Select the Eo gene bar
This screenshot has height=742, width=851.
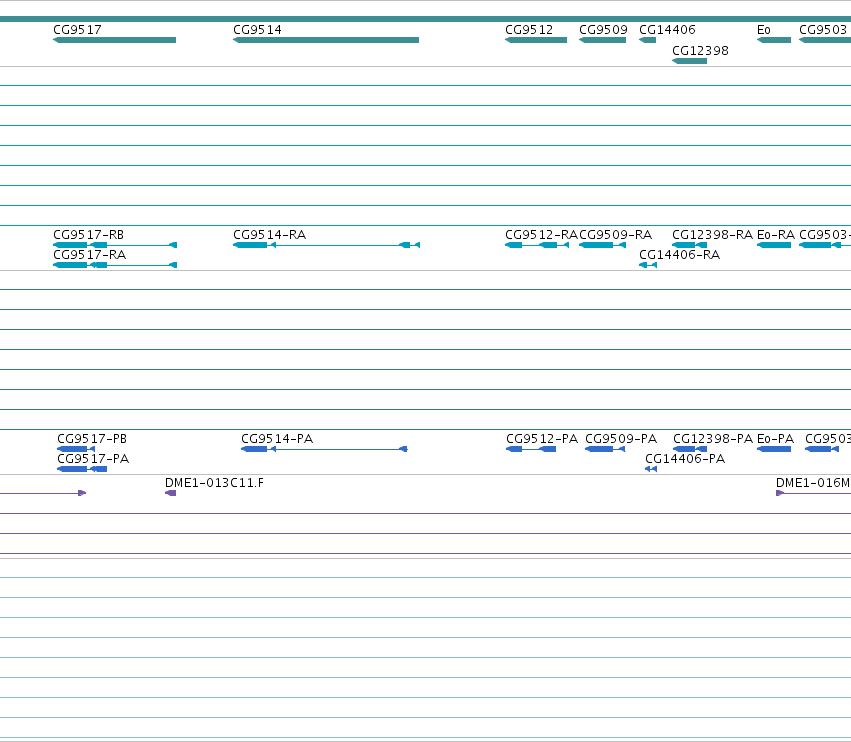[x=774, y=40]
